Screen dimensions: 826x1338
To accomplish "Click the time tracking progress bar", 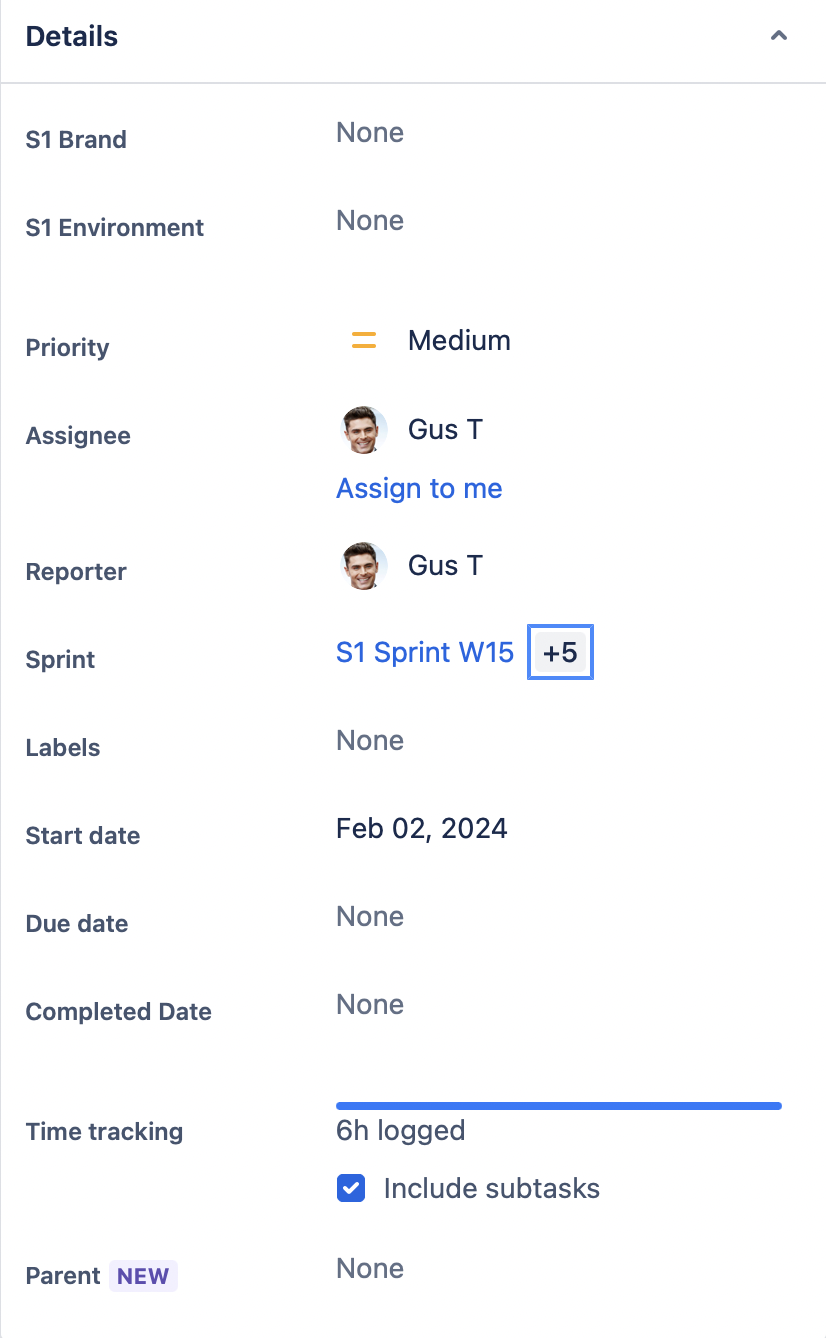I will coord(559,1106).
